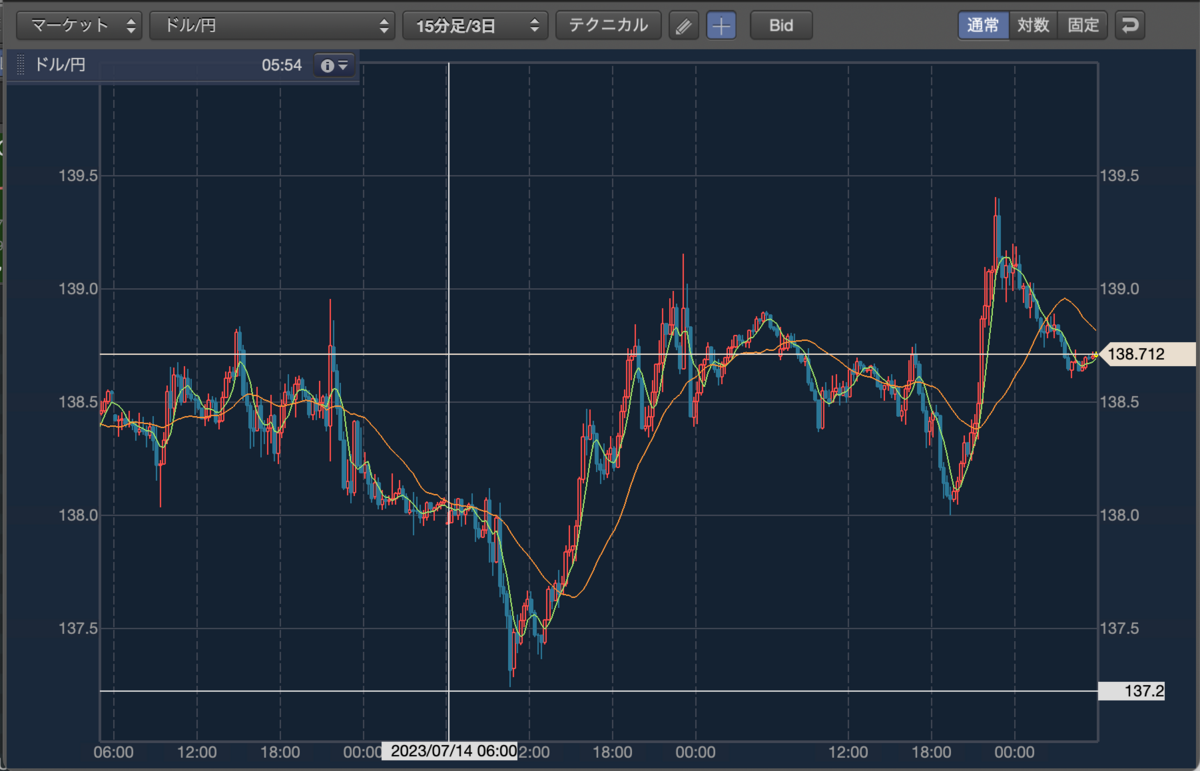
Task: Open the info dropdown next to 05:54
Action: [334, 65]
